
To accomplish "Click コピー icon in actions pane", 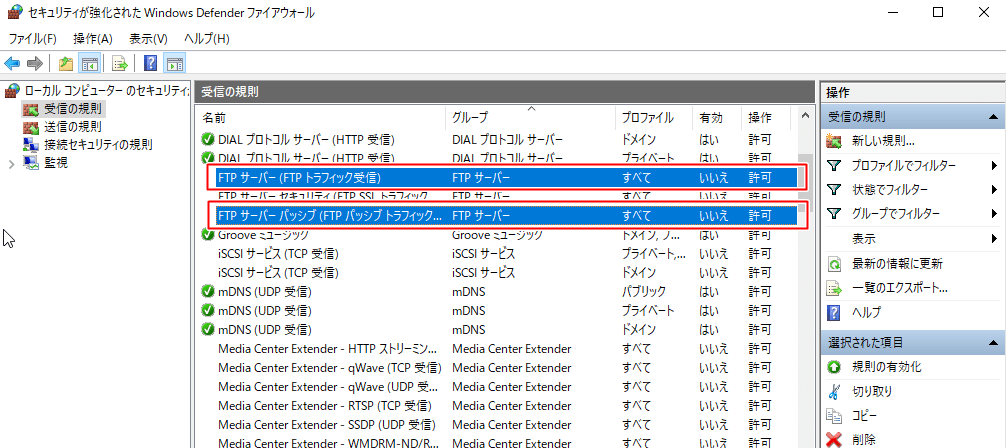I will 834,415.
